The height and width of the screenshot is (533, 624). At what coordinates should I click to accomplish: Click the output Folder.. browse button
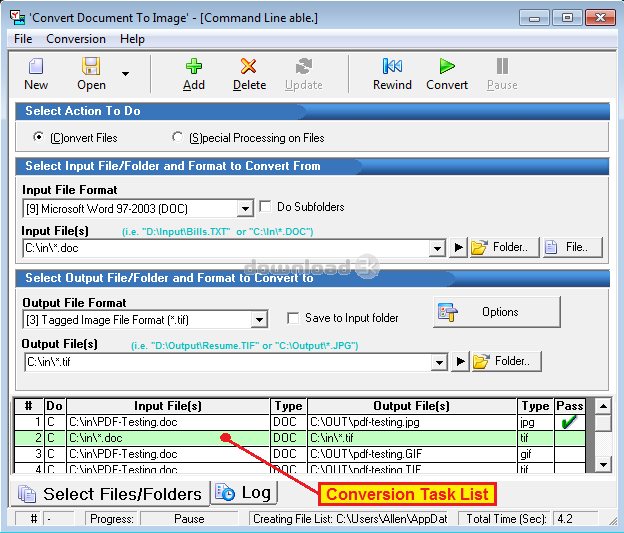point(507,361)
